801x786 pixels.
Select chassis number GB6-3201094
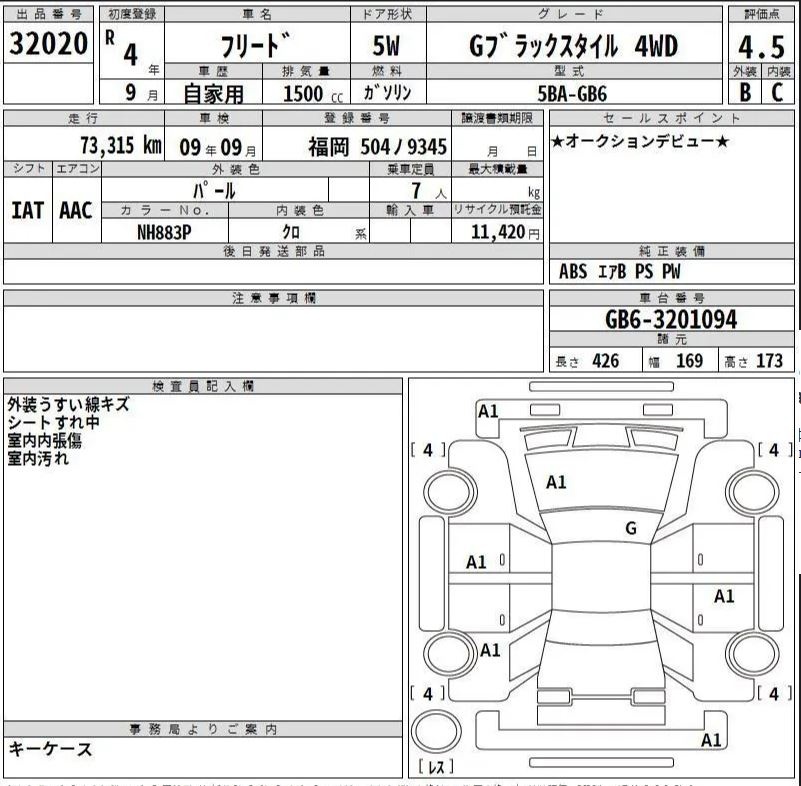click(671, 320)
